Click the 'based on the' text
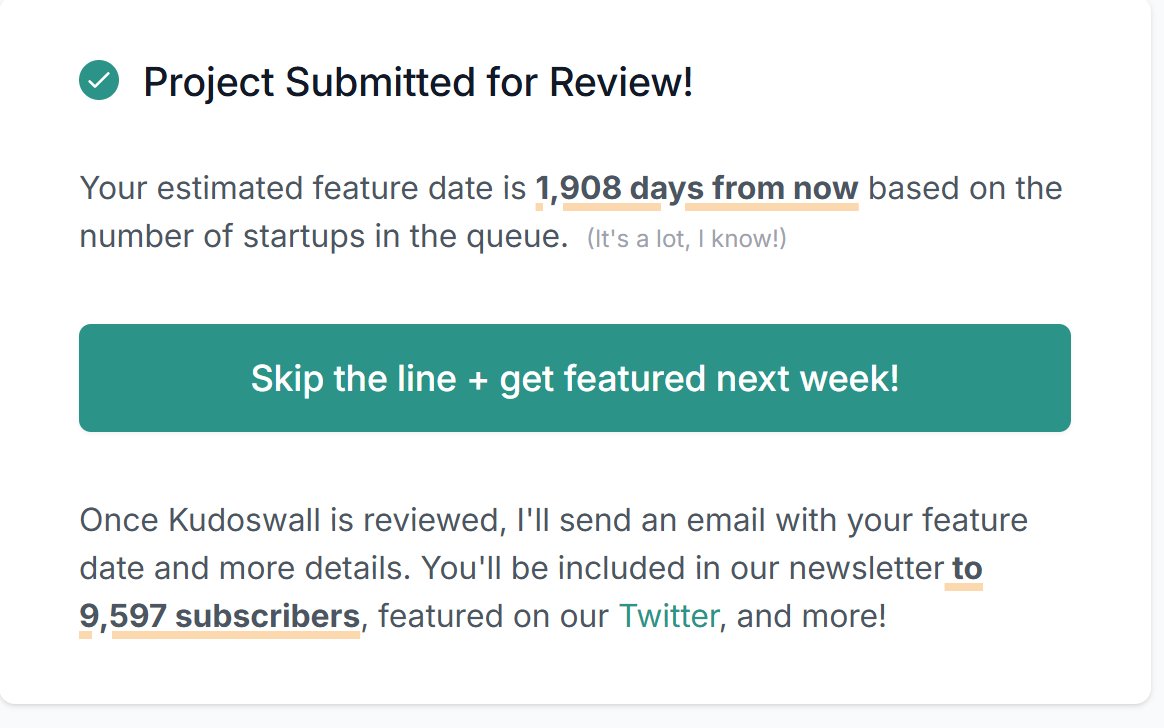Viewport: 1164px width, 728px height. click(x=965, y=188)
